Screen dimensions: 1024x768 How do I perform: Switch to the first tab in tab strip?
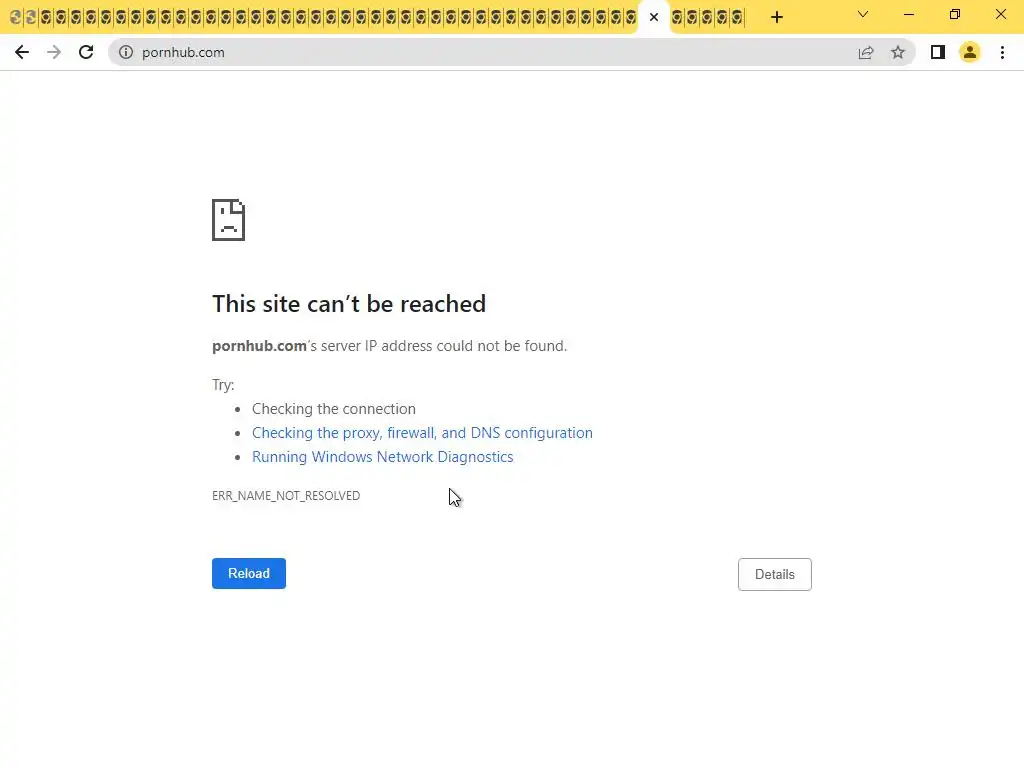(x=16, y=18)
